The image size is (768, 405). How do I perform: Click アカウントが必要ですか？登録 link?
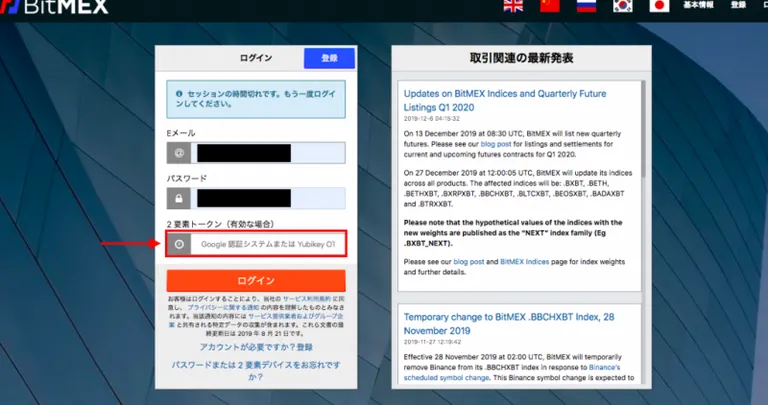(256, 347)
